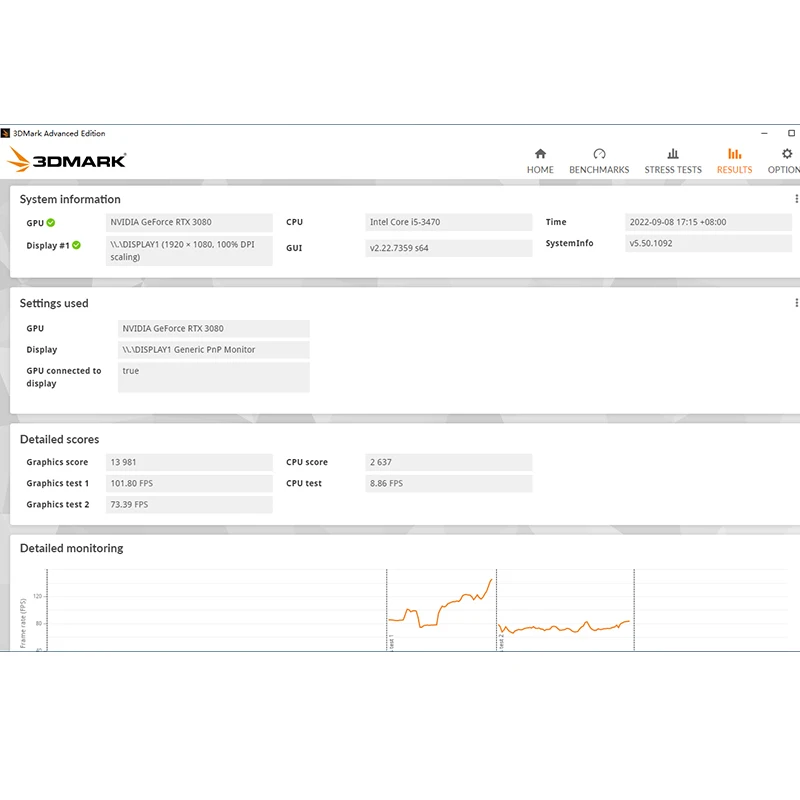Select the Results chart icon
This screenshot has height=800, width=800.
[x=734, y=154]
